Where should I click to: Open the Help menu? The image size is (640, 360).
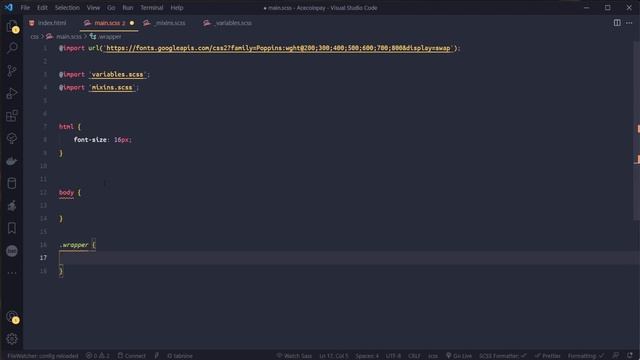[x=177, y=8]
